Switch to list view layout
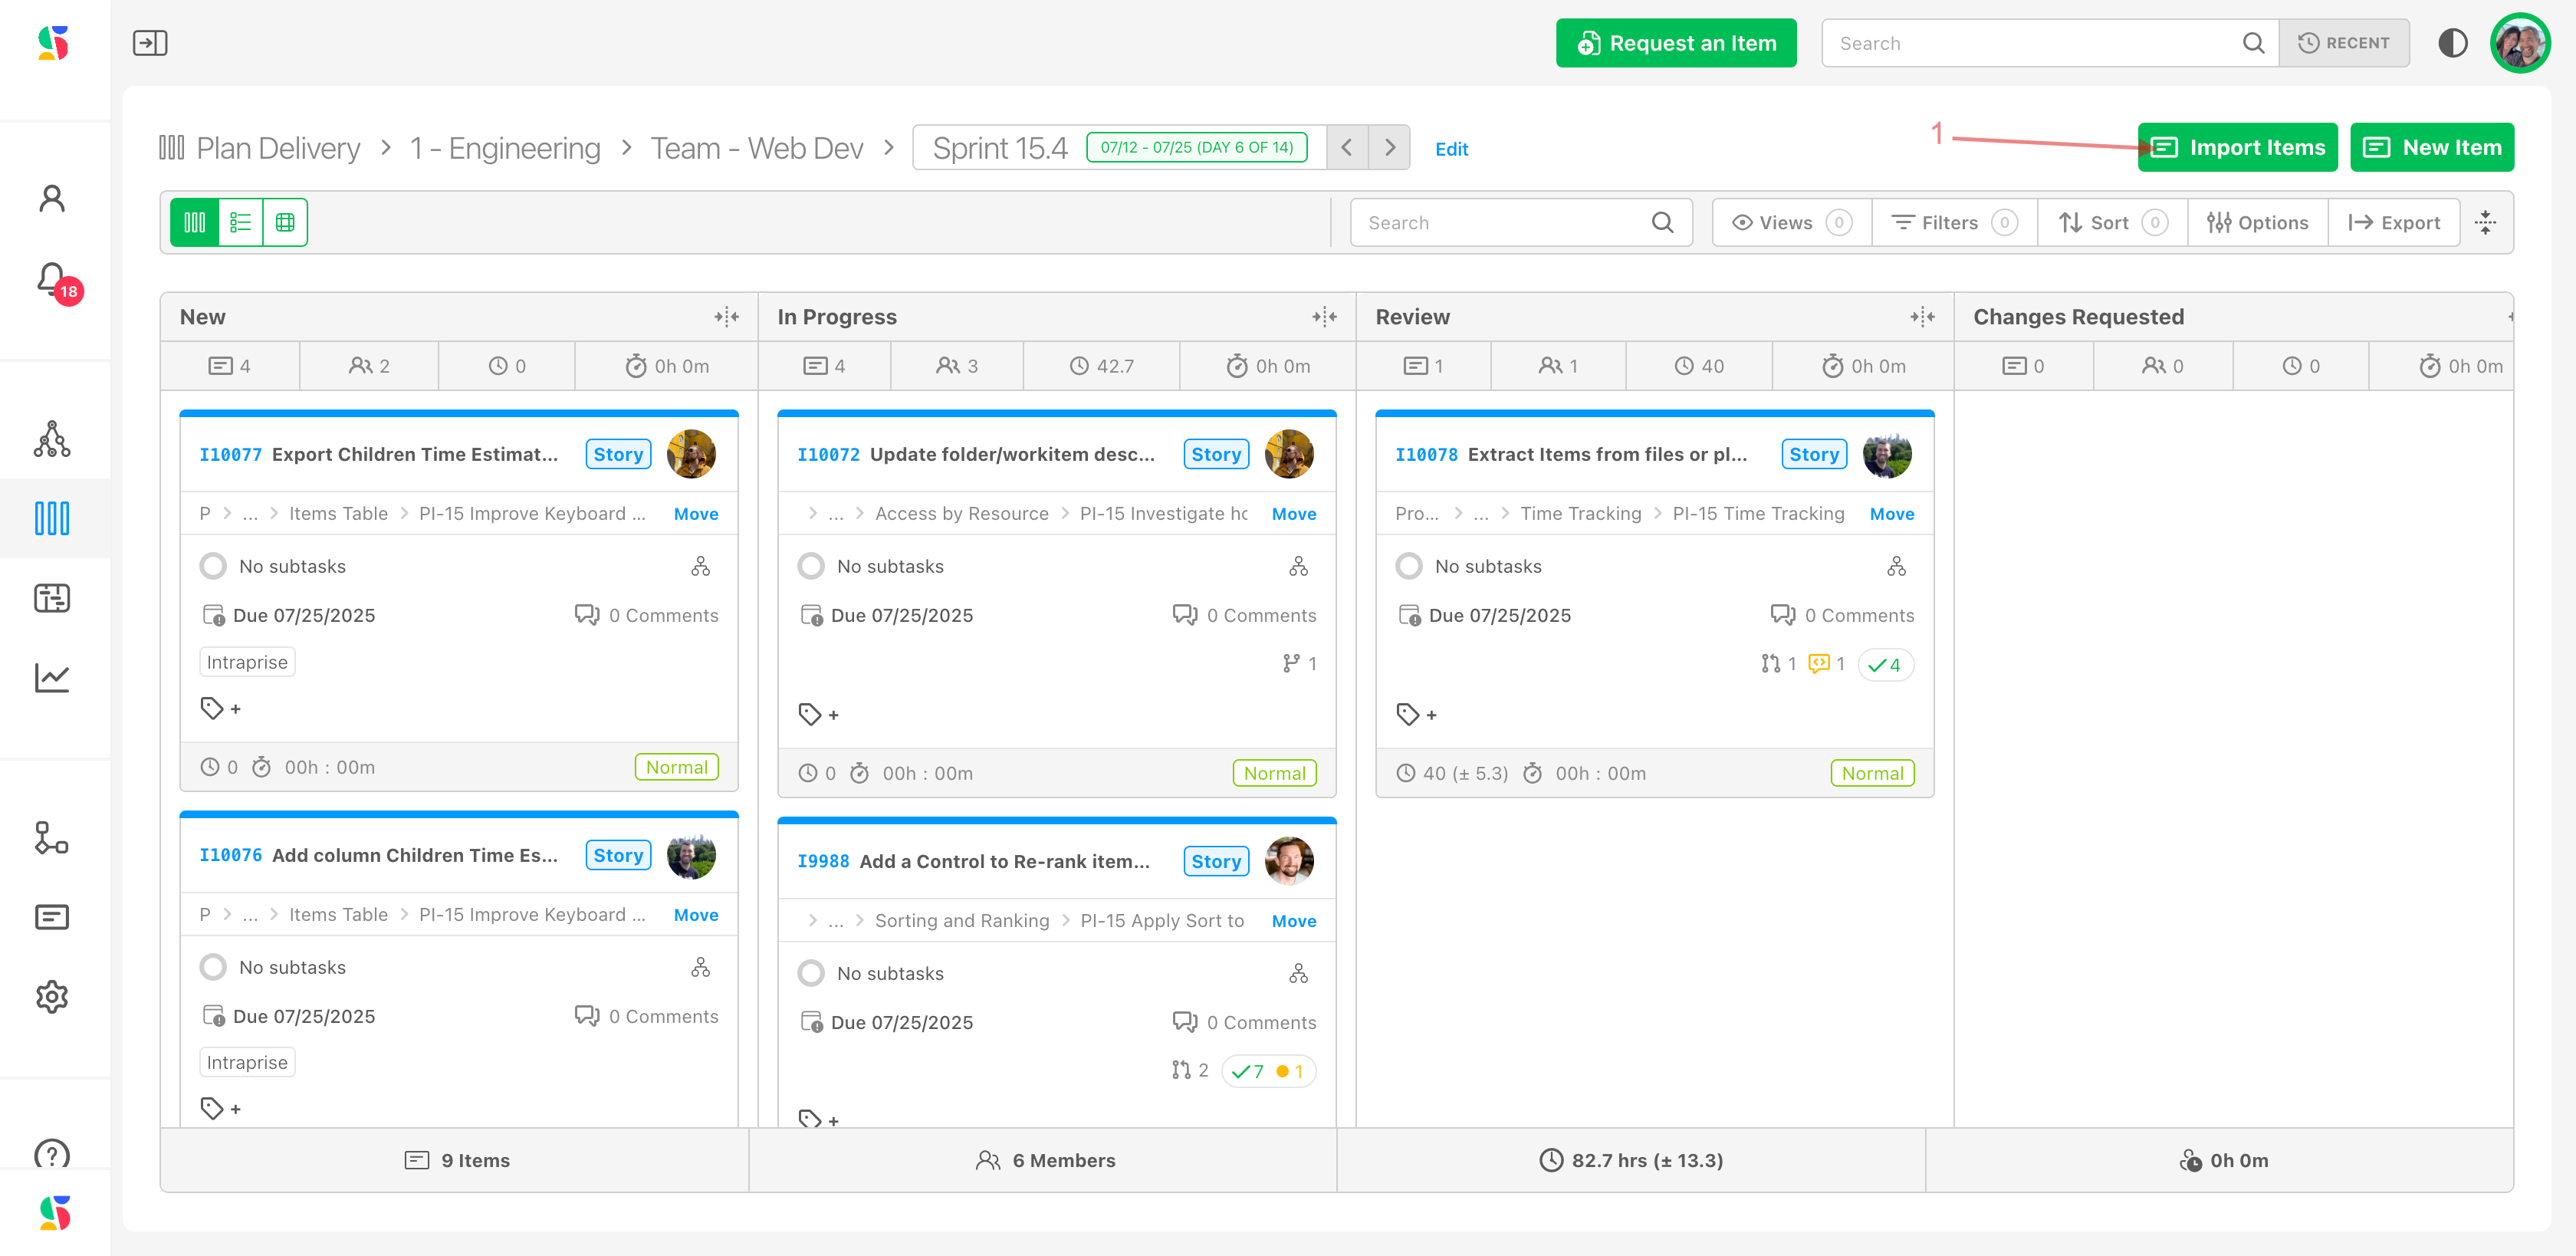Image resolution: width=2576 pixels, height=1256 pixels. pos(240,222)
